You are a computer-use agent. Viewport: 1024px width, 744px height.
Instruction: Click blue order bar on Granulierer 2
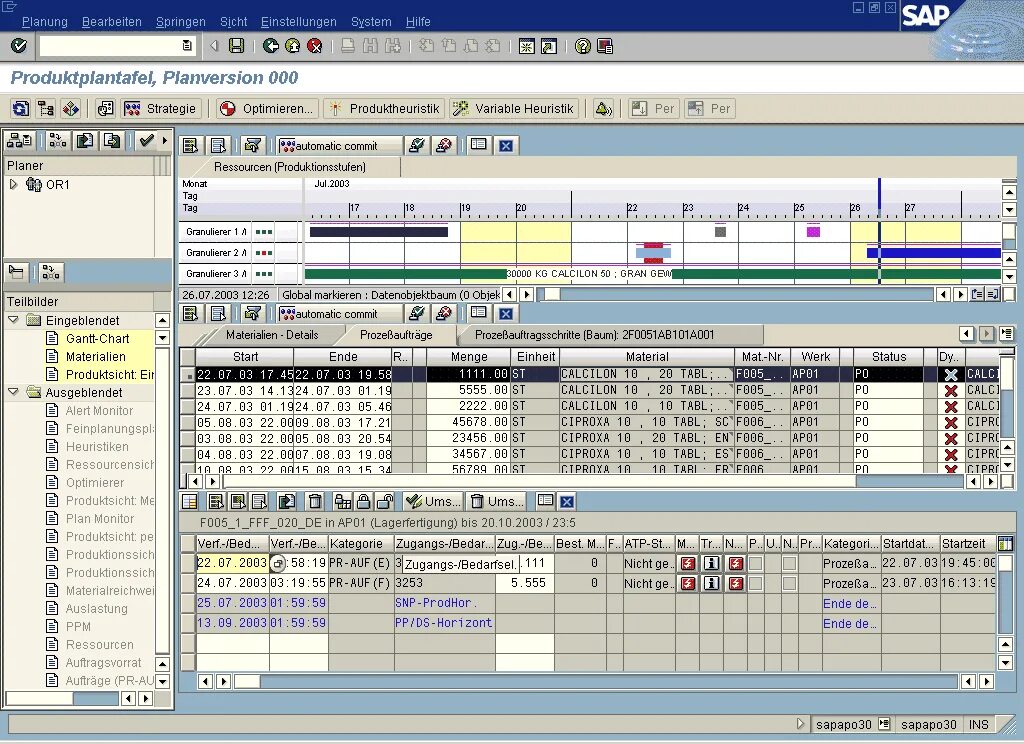point(934,253)
